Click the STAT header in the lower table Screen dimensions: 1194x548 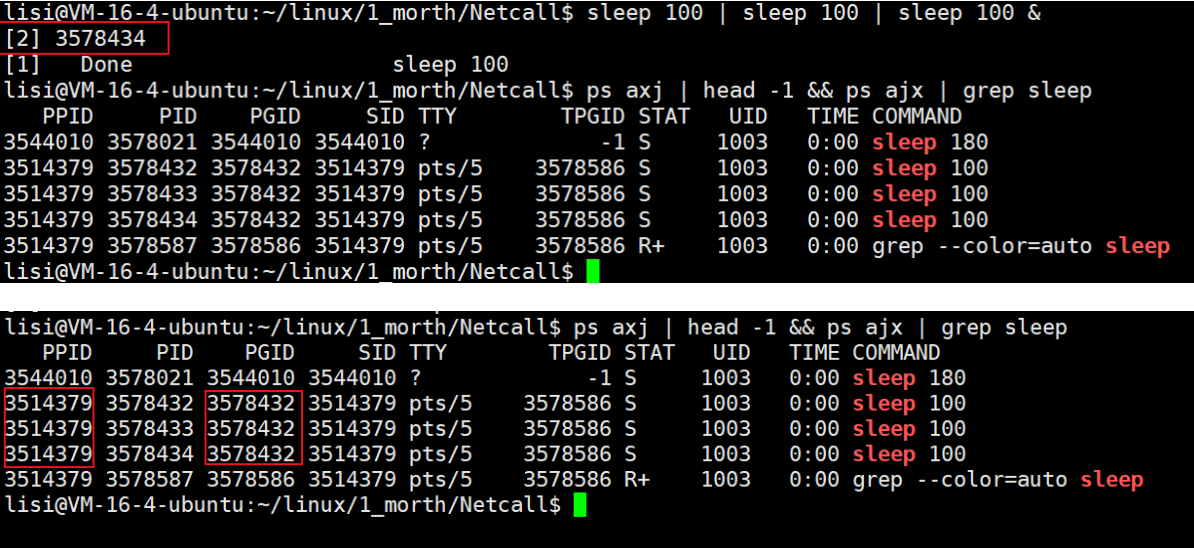[x=649, y=352]
